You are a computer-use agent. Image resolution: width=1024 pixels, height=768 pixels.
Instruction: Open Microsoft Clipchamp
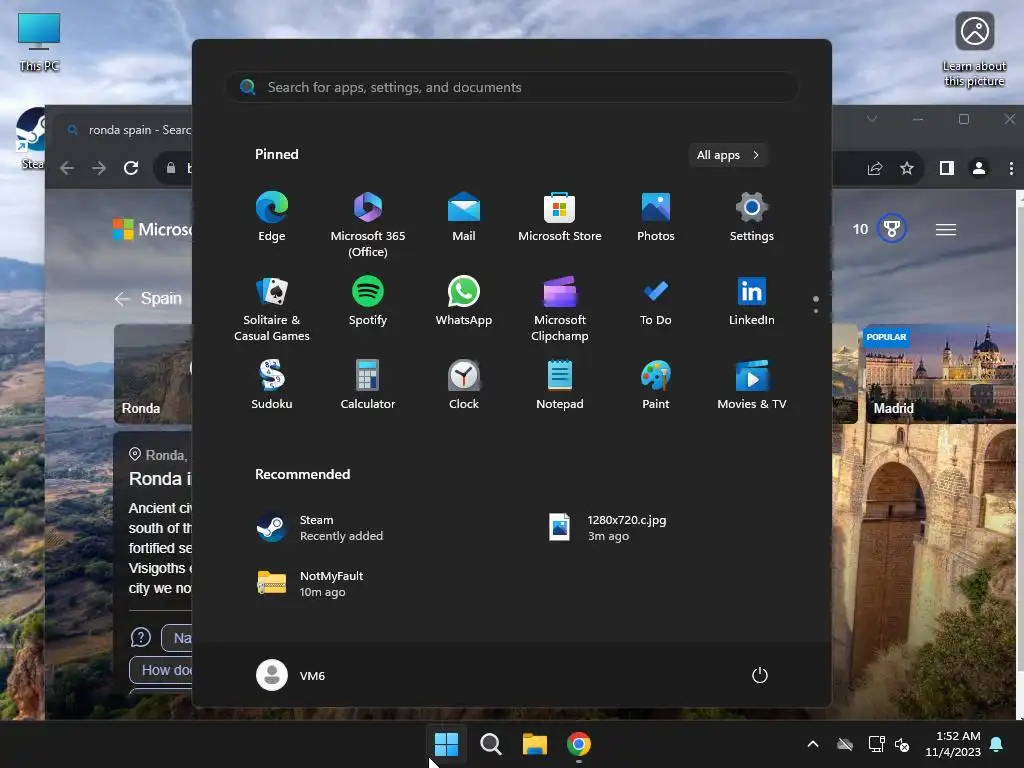(x=560, y=309)
